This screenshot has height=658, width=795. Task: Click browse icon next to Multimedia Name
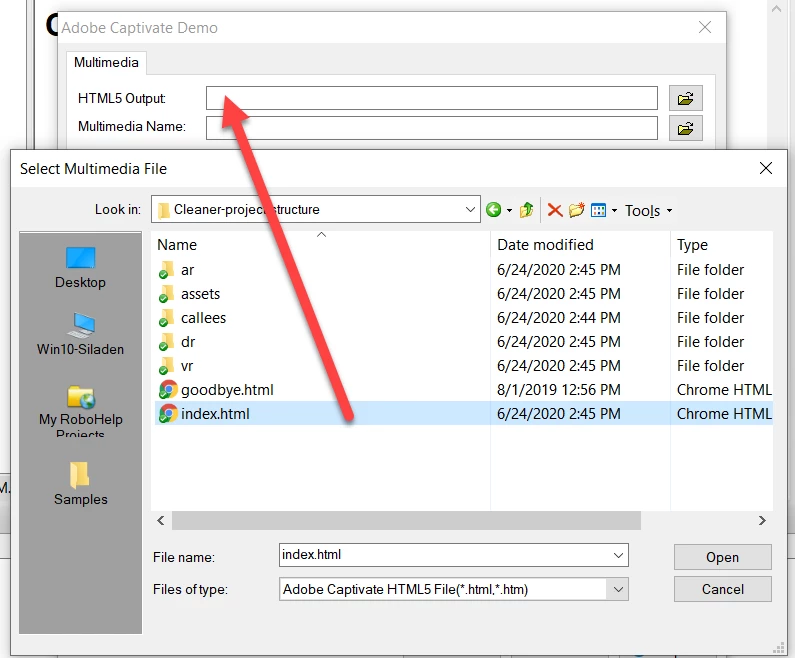(685, 128)
